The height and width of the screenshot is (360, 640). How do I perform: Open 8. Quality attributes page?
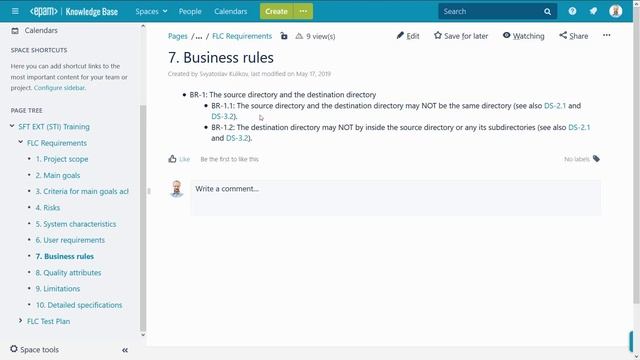pyautogui.click(x=68, y=273)
